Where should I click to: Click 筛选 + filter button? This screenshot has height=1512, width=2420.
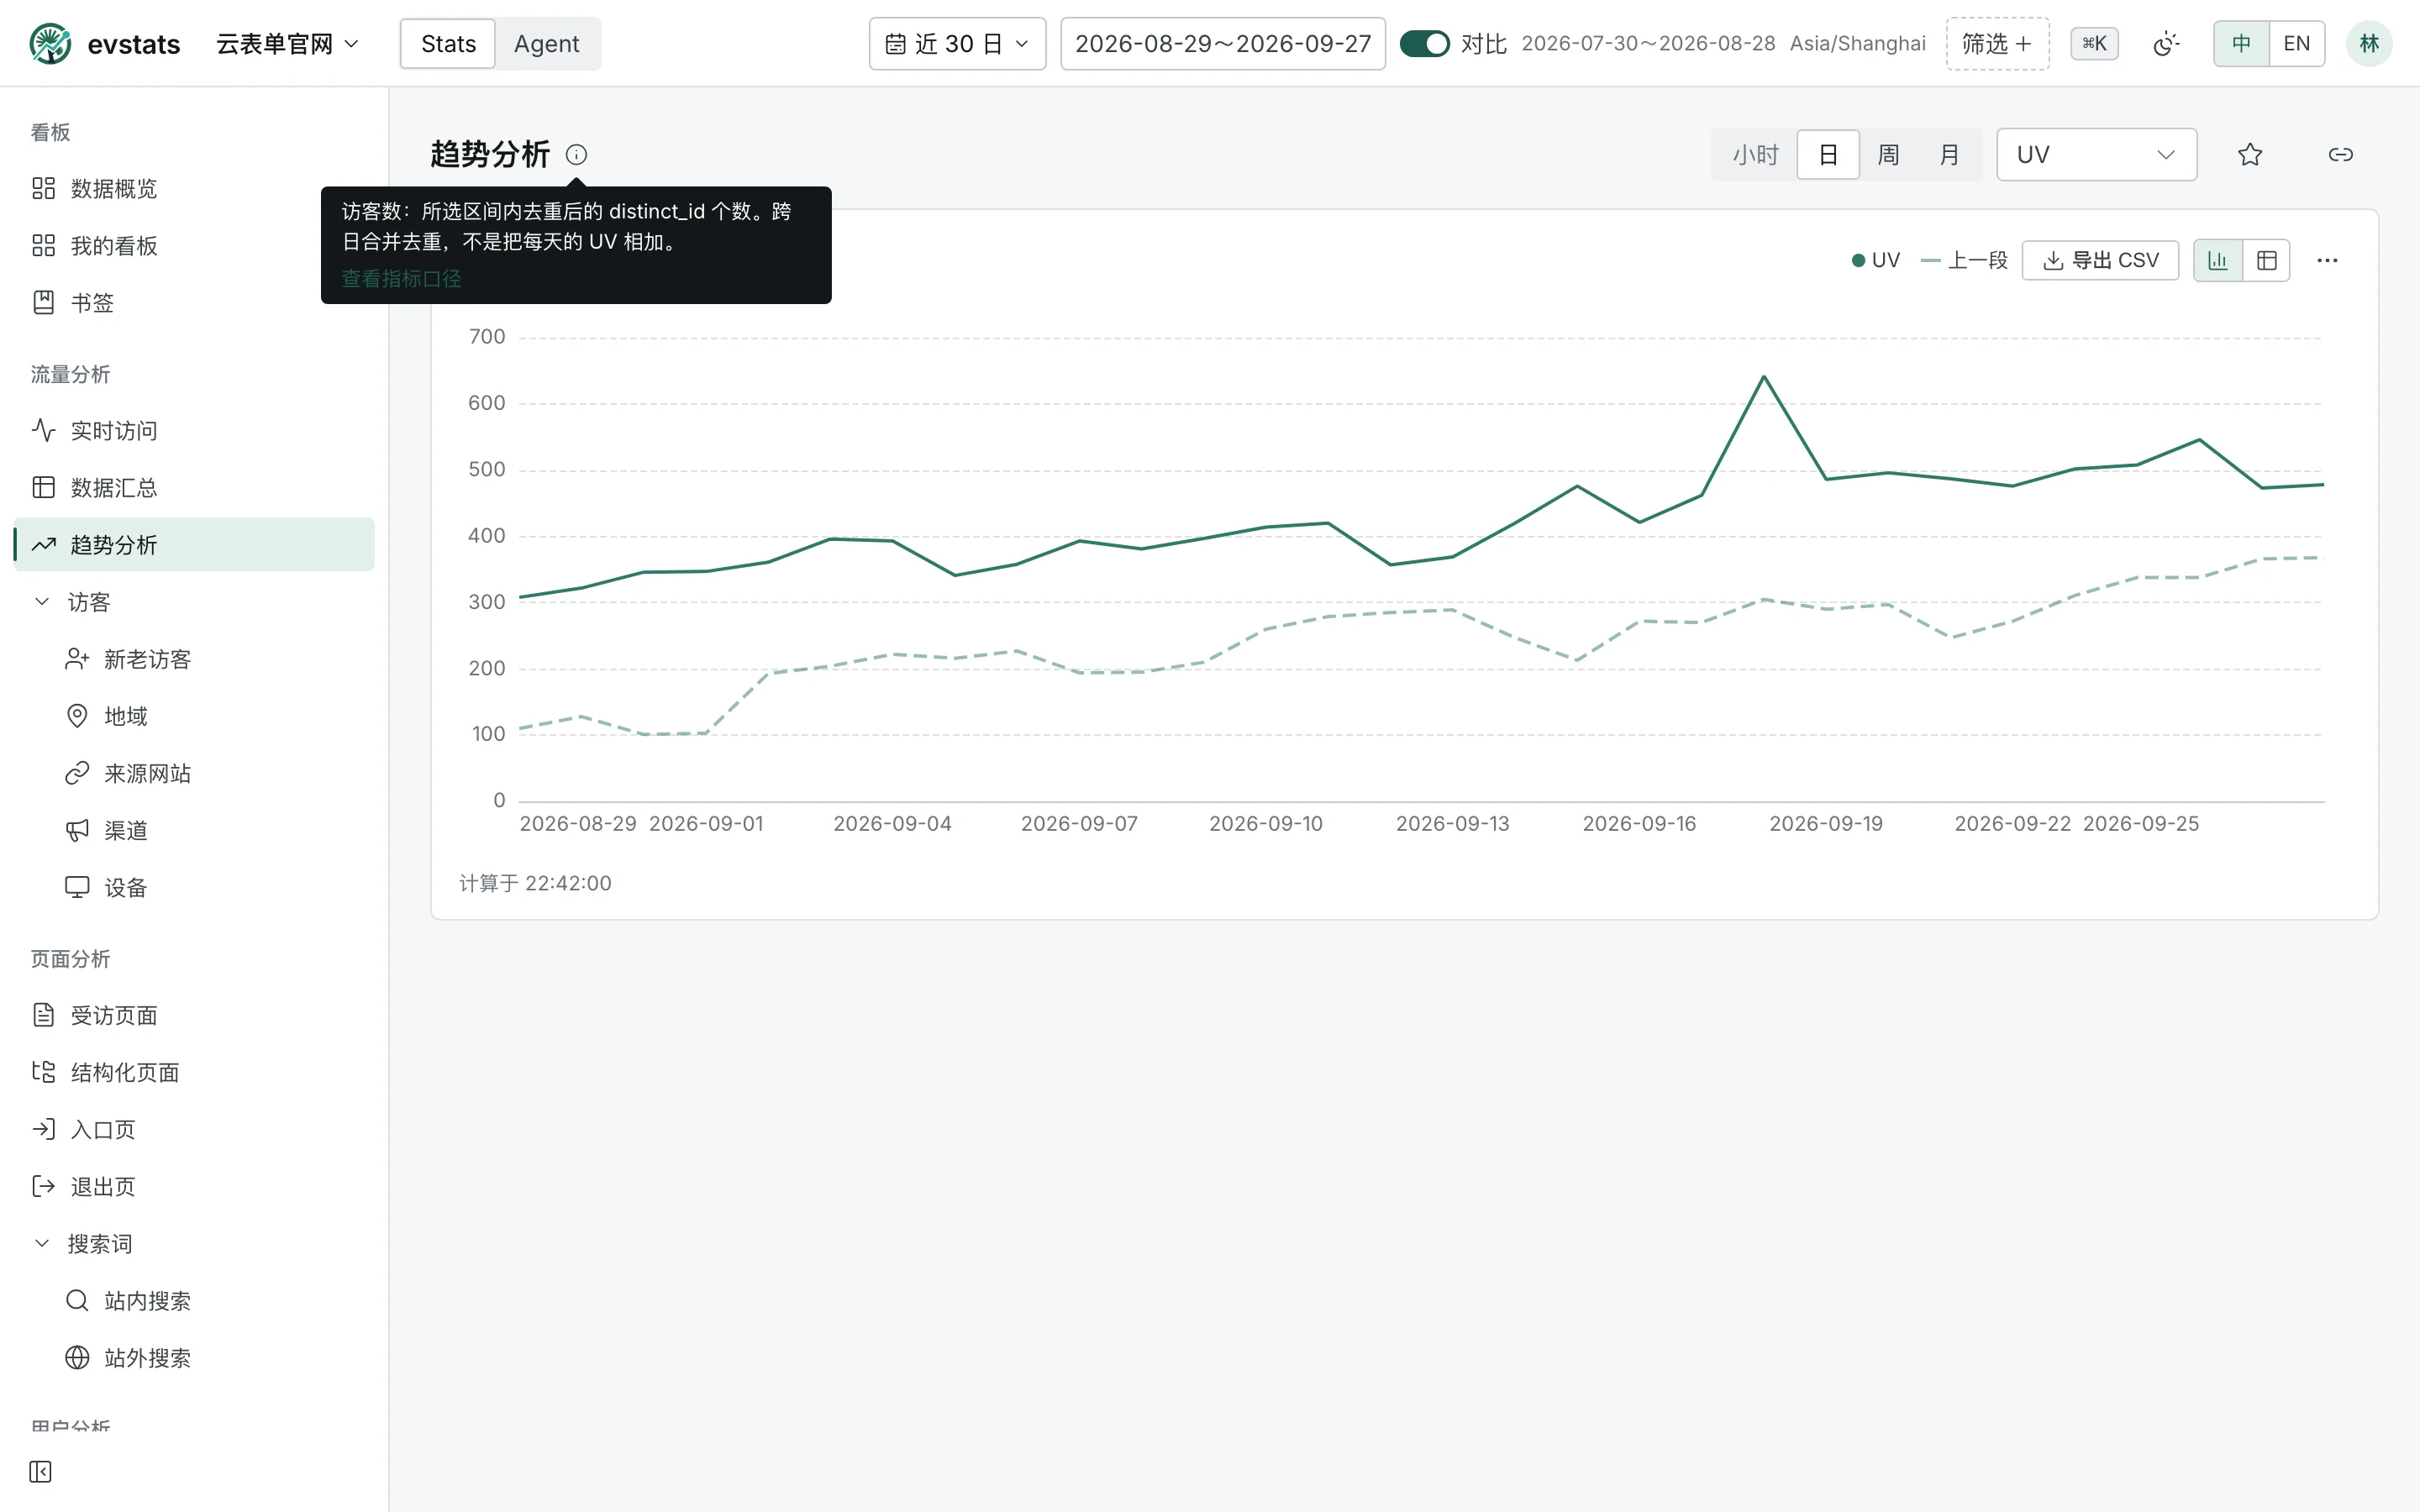click(1997, 44)
